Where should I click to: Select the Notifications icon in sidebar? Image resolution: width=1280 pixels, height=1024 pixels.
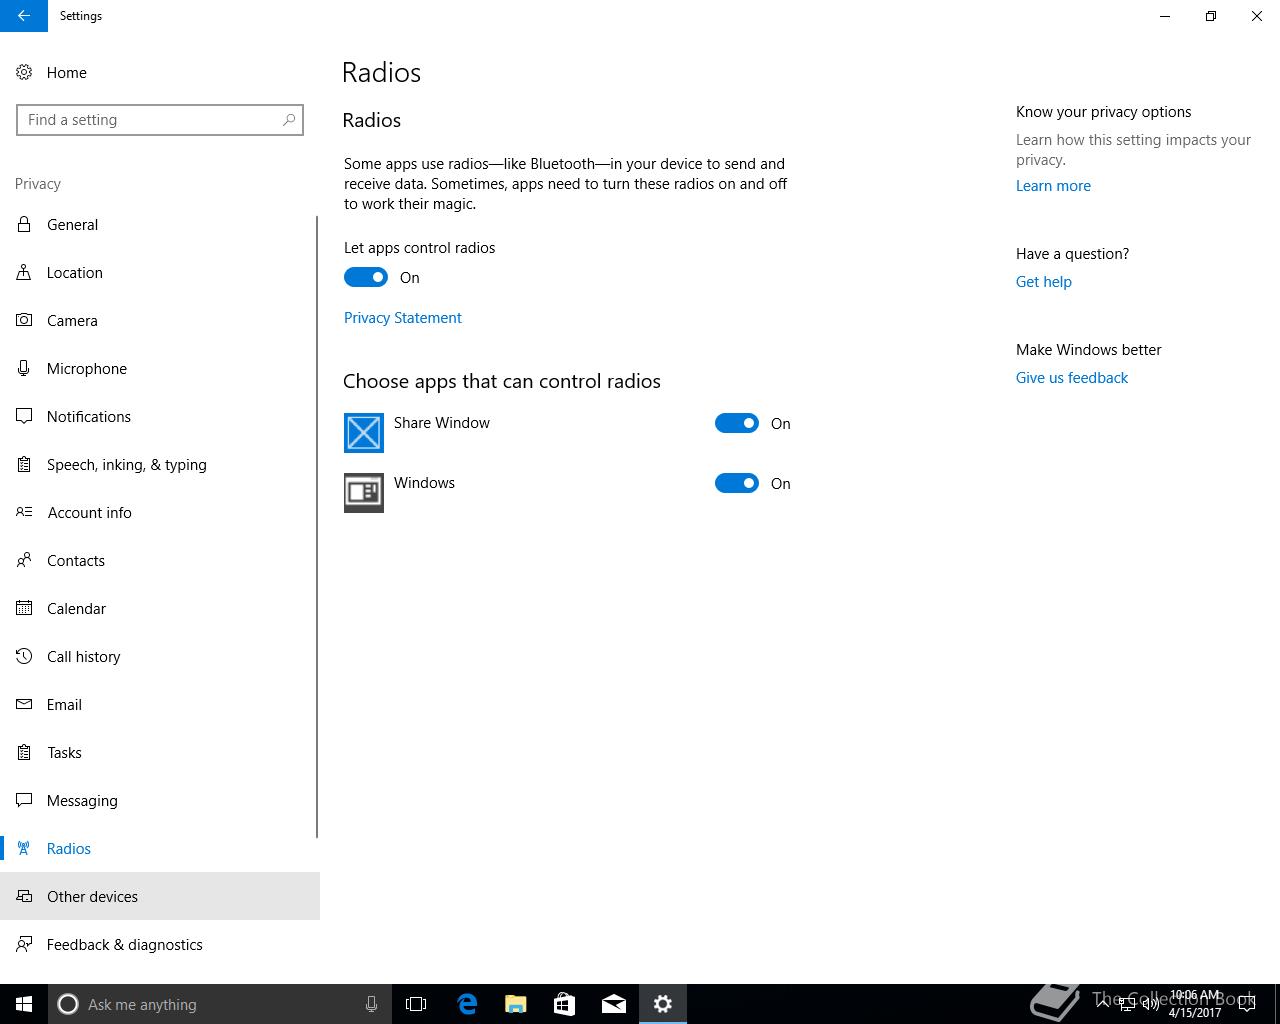pos(24,416)
